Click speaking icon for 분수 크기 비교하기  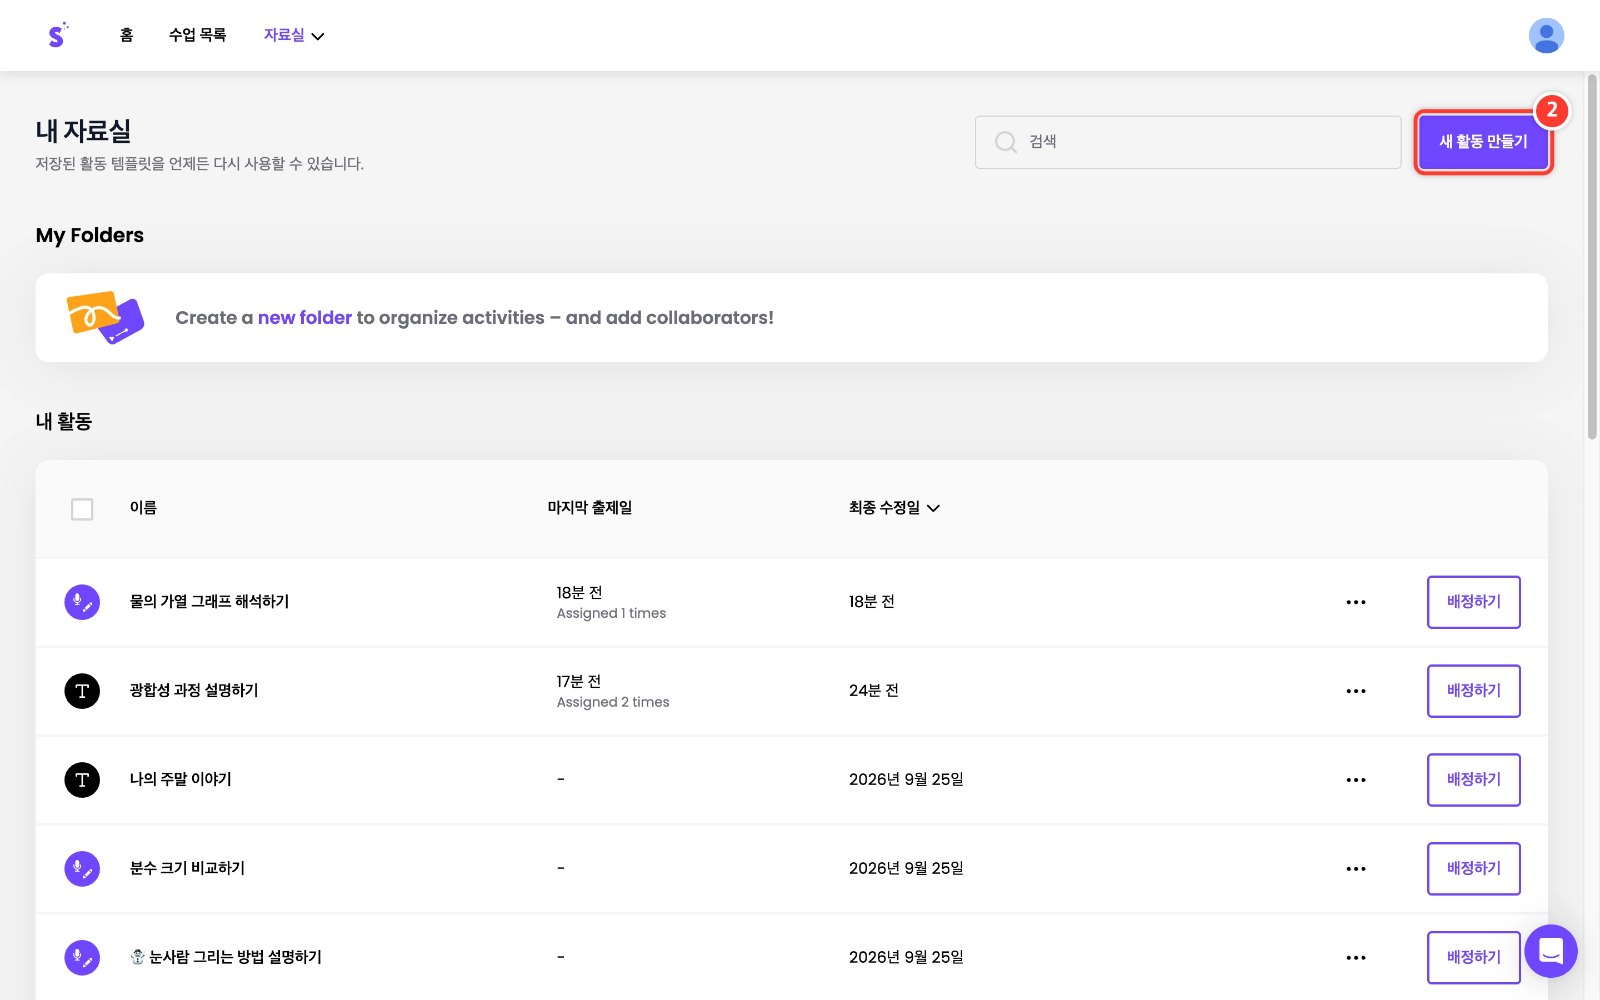click(82, 869)
